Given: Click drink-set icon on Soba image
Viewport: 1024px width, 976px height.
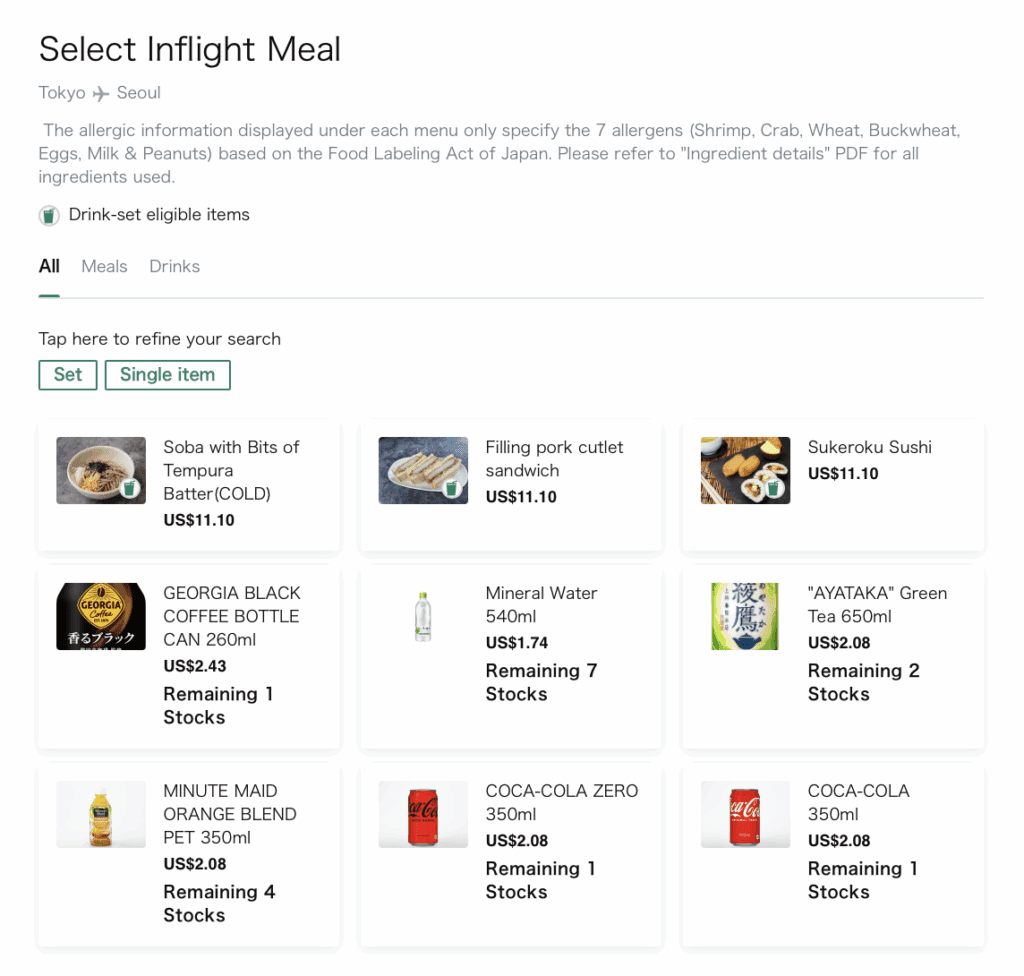Looking at the screenshot, I should tap(129, 489).
